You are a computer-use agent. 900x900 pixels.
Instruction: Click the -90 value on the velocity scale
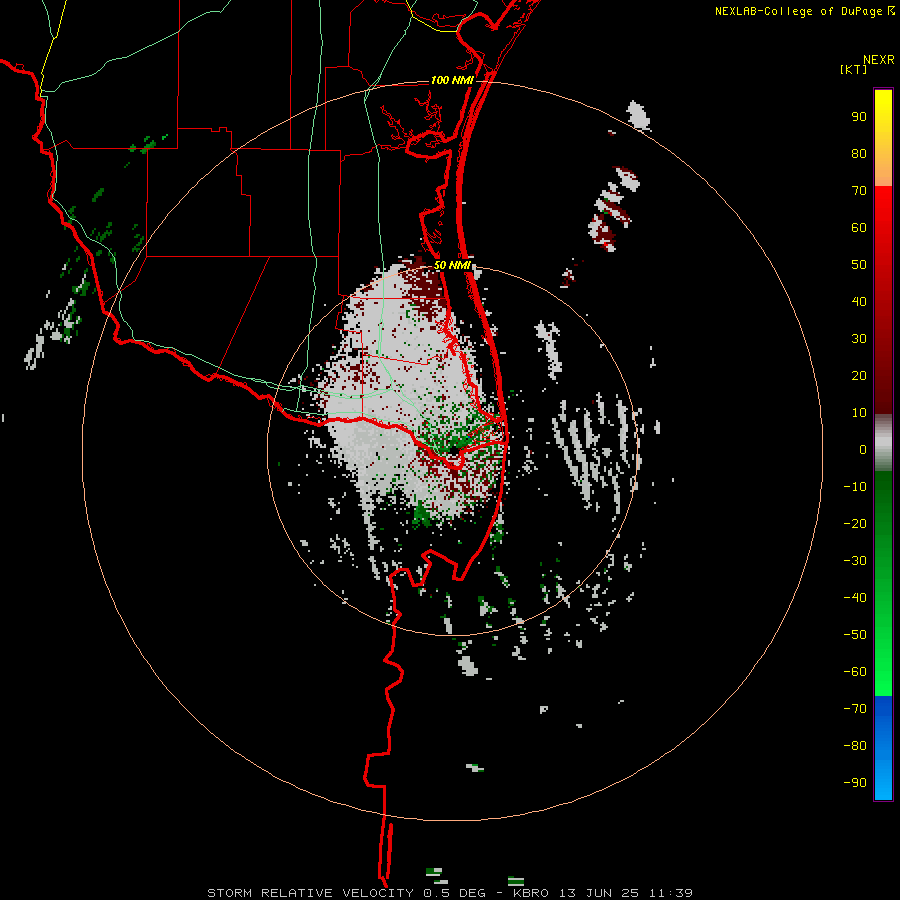tap(855, 783)
